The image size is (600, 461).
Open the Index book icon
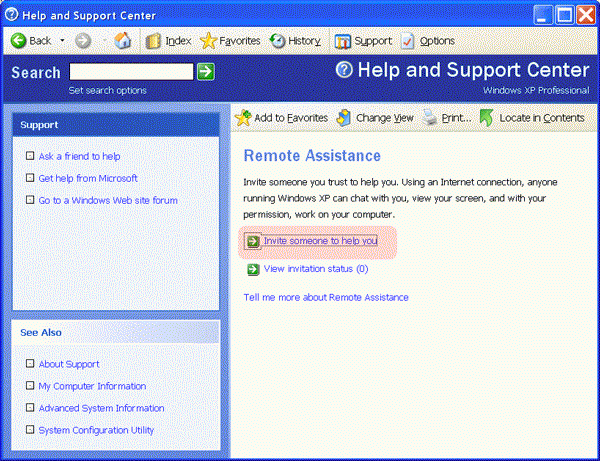(x=153, y=41)
